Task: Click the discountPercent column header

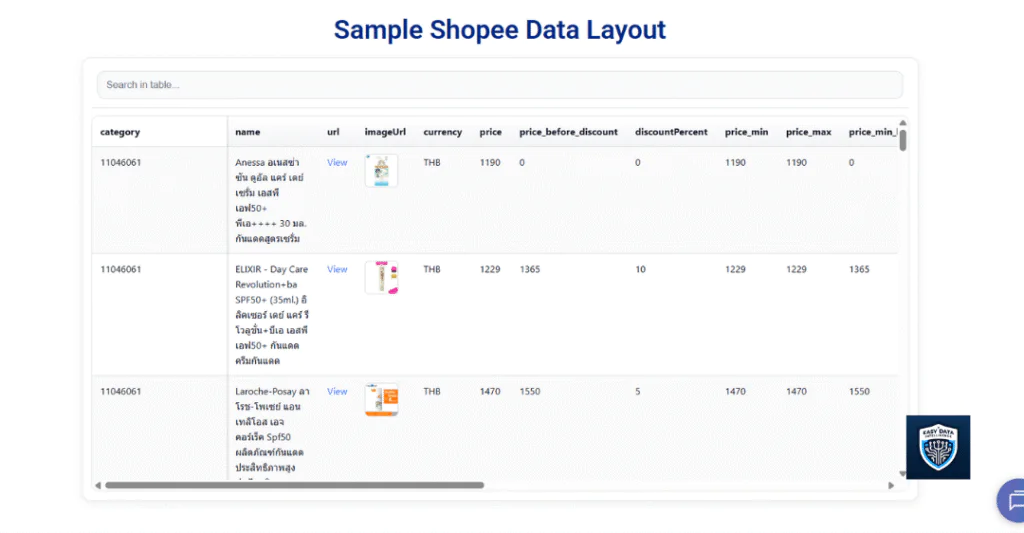Action: pyautogui.click(x=671, y=132)
